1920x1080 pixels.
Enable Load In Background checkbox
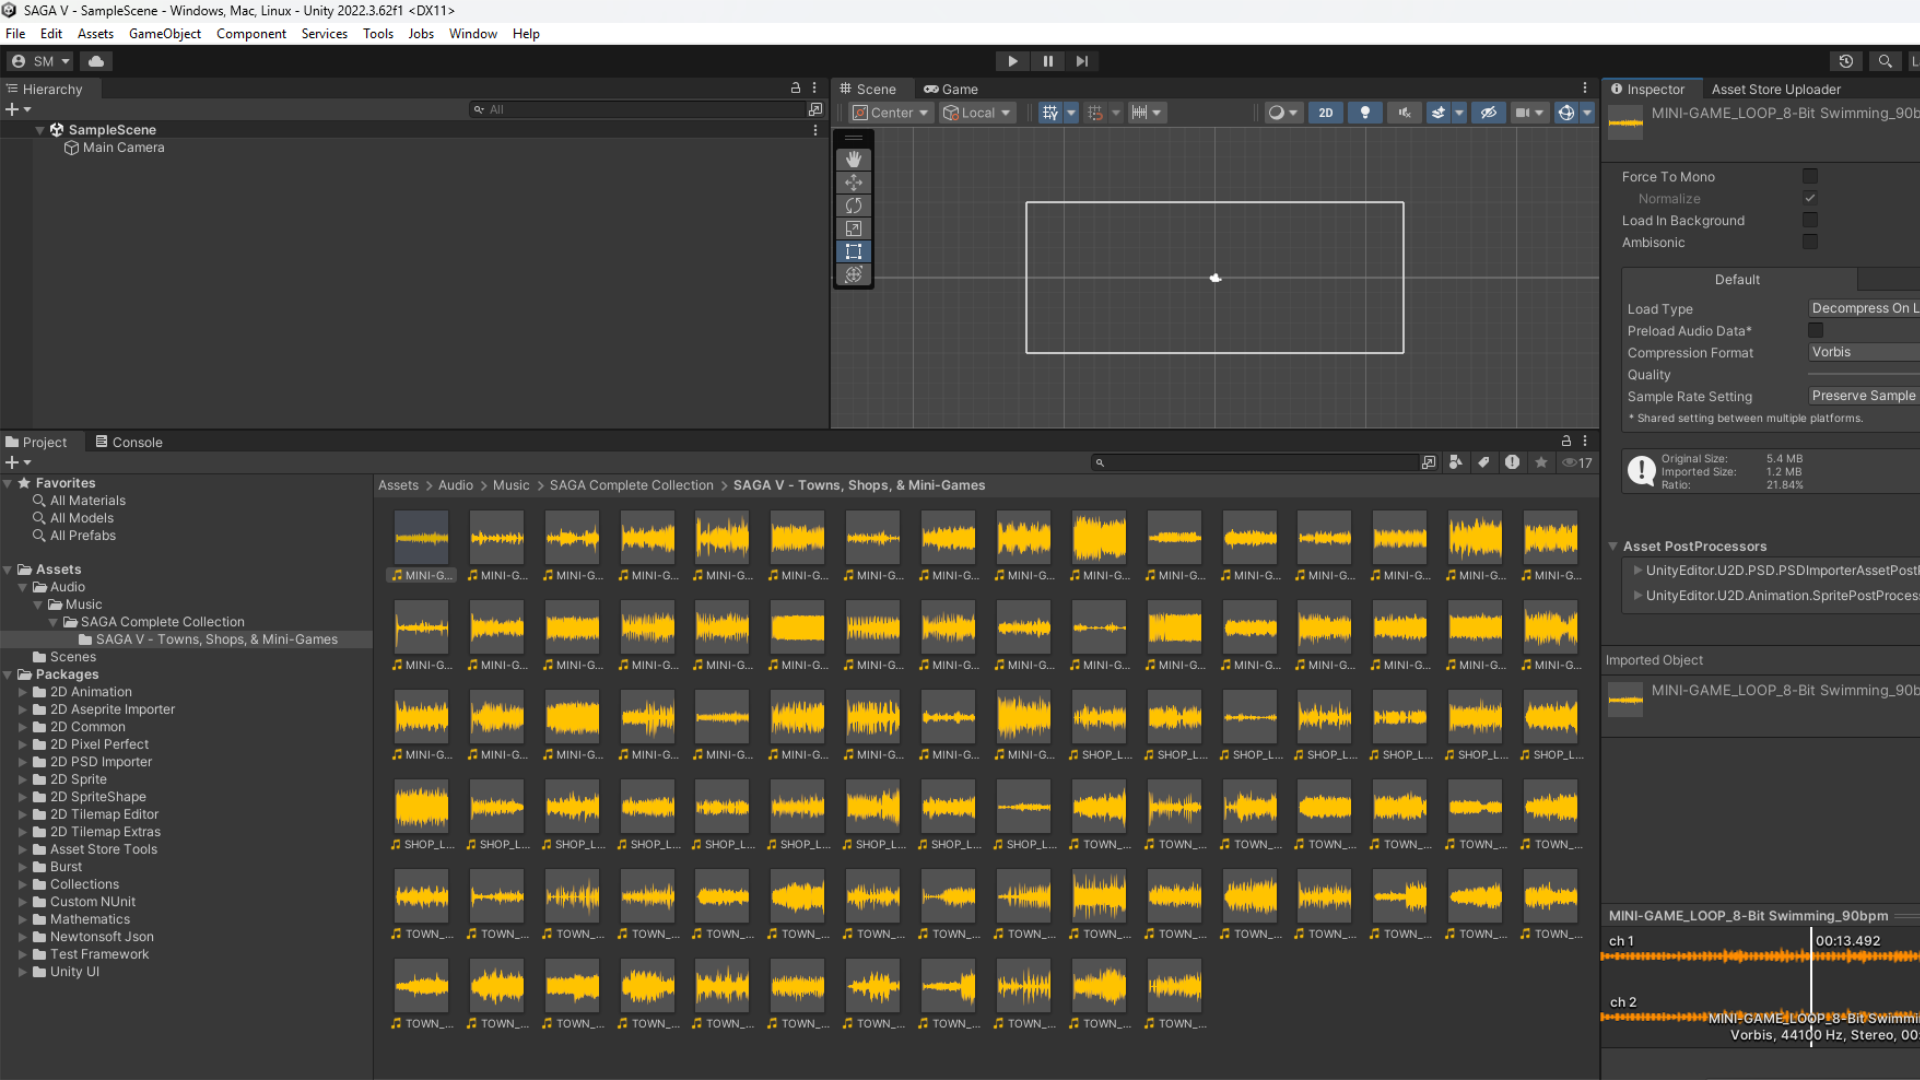point(1810,220)
